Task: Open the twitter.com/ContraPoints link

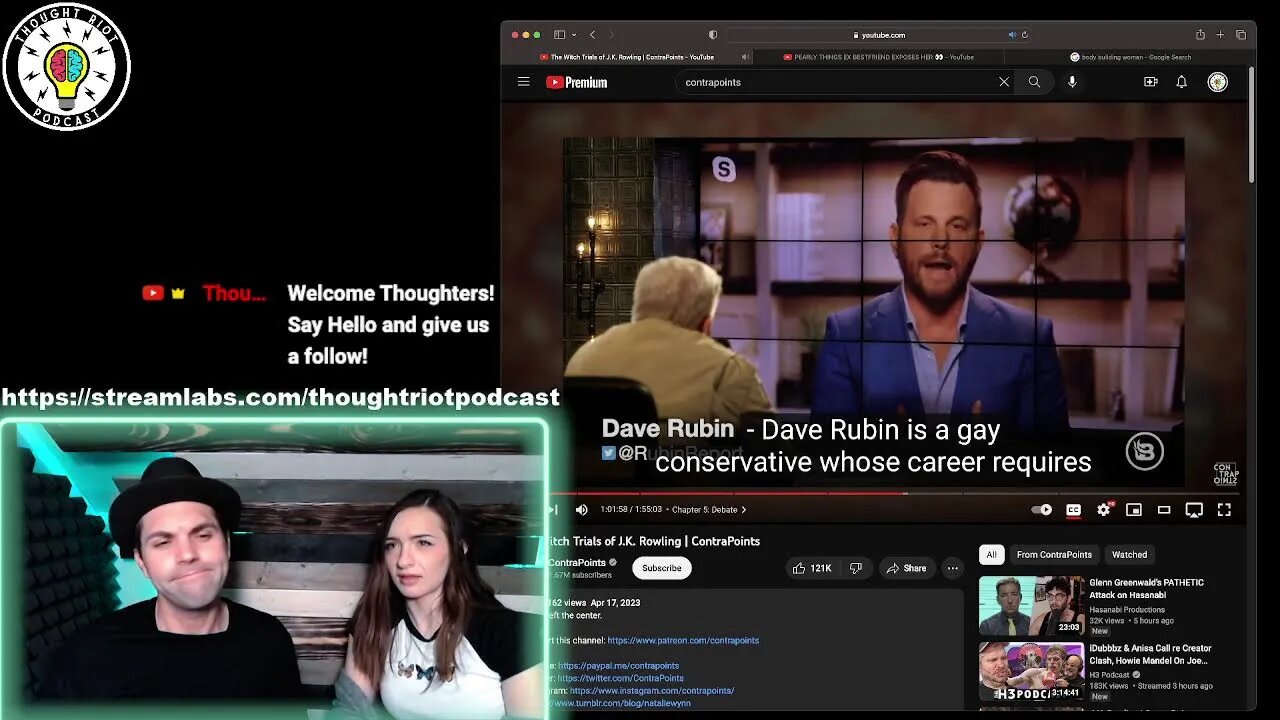Action: 620,678
